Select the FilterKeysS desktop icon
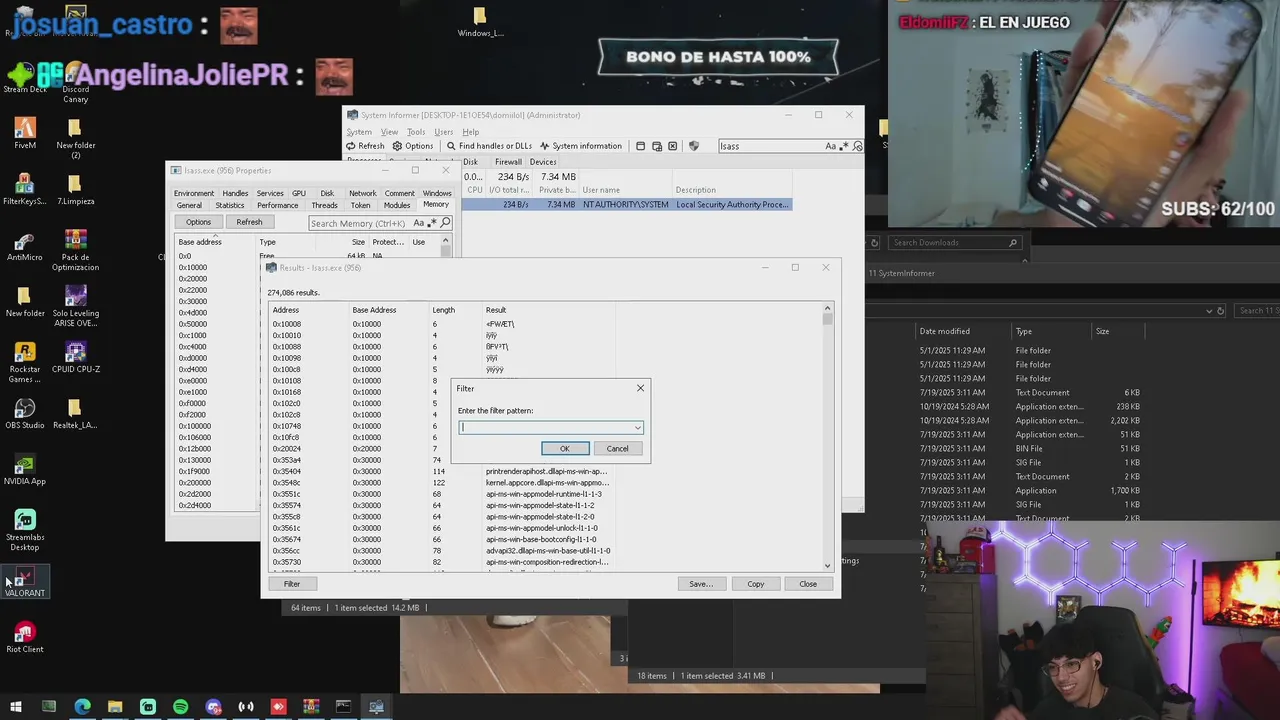This screenshot has width=1280, height=720. 25,190
